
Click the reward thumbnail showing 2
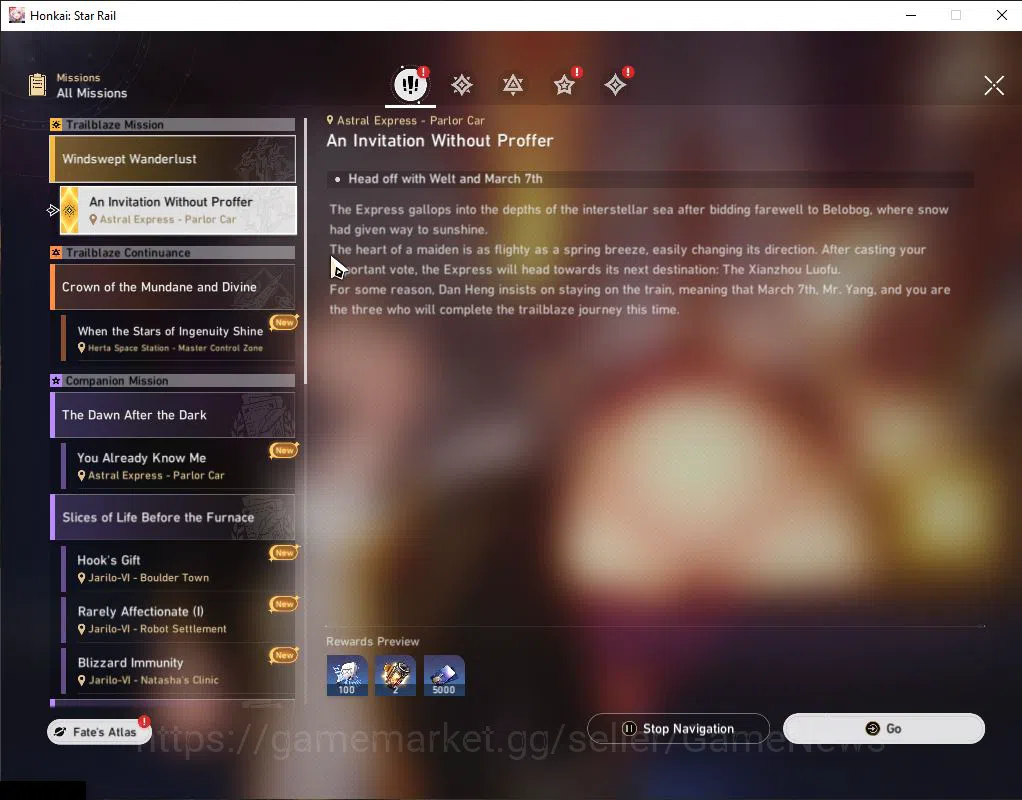pyautogui.click(x=396, y=675)
